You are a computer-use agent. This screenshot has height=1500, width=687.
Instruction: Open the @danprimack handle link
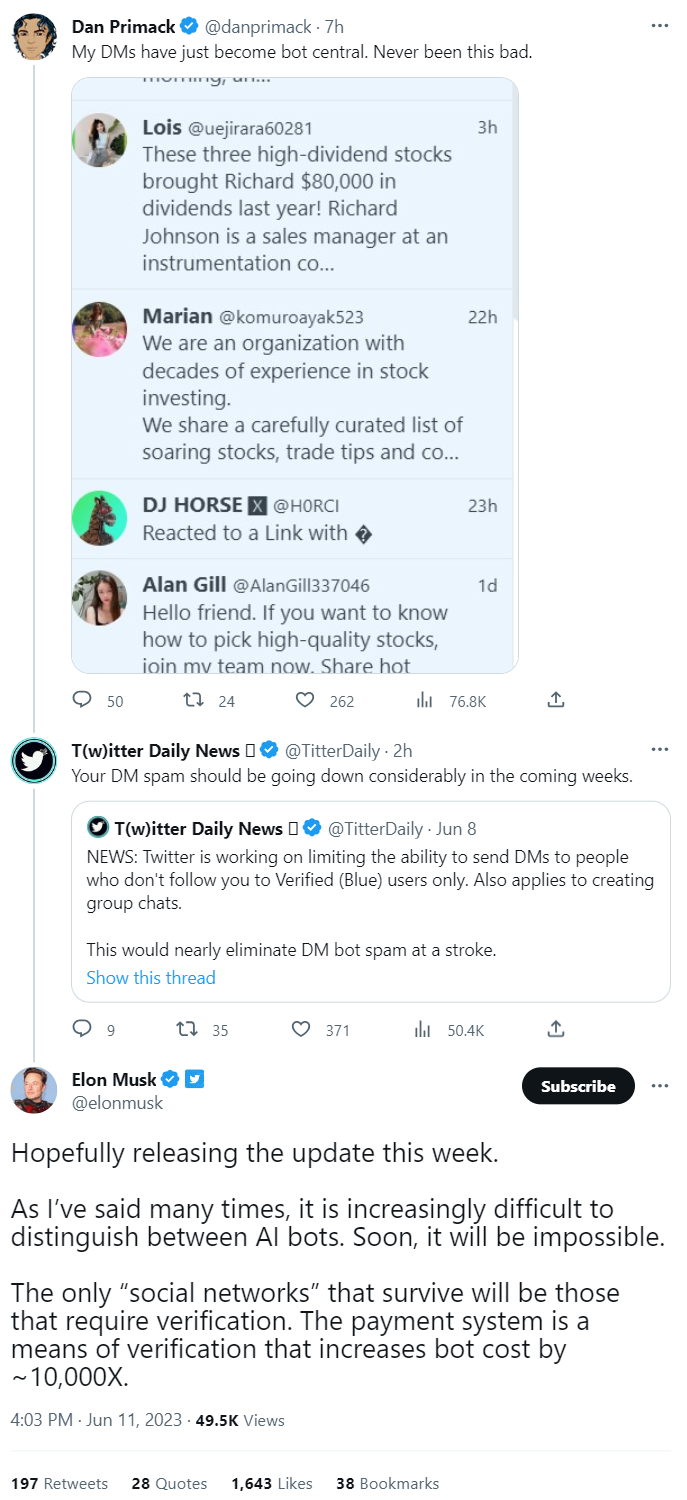(261, 27)
